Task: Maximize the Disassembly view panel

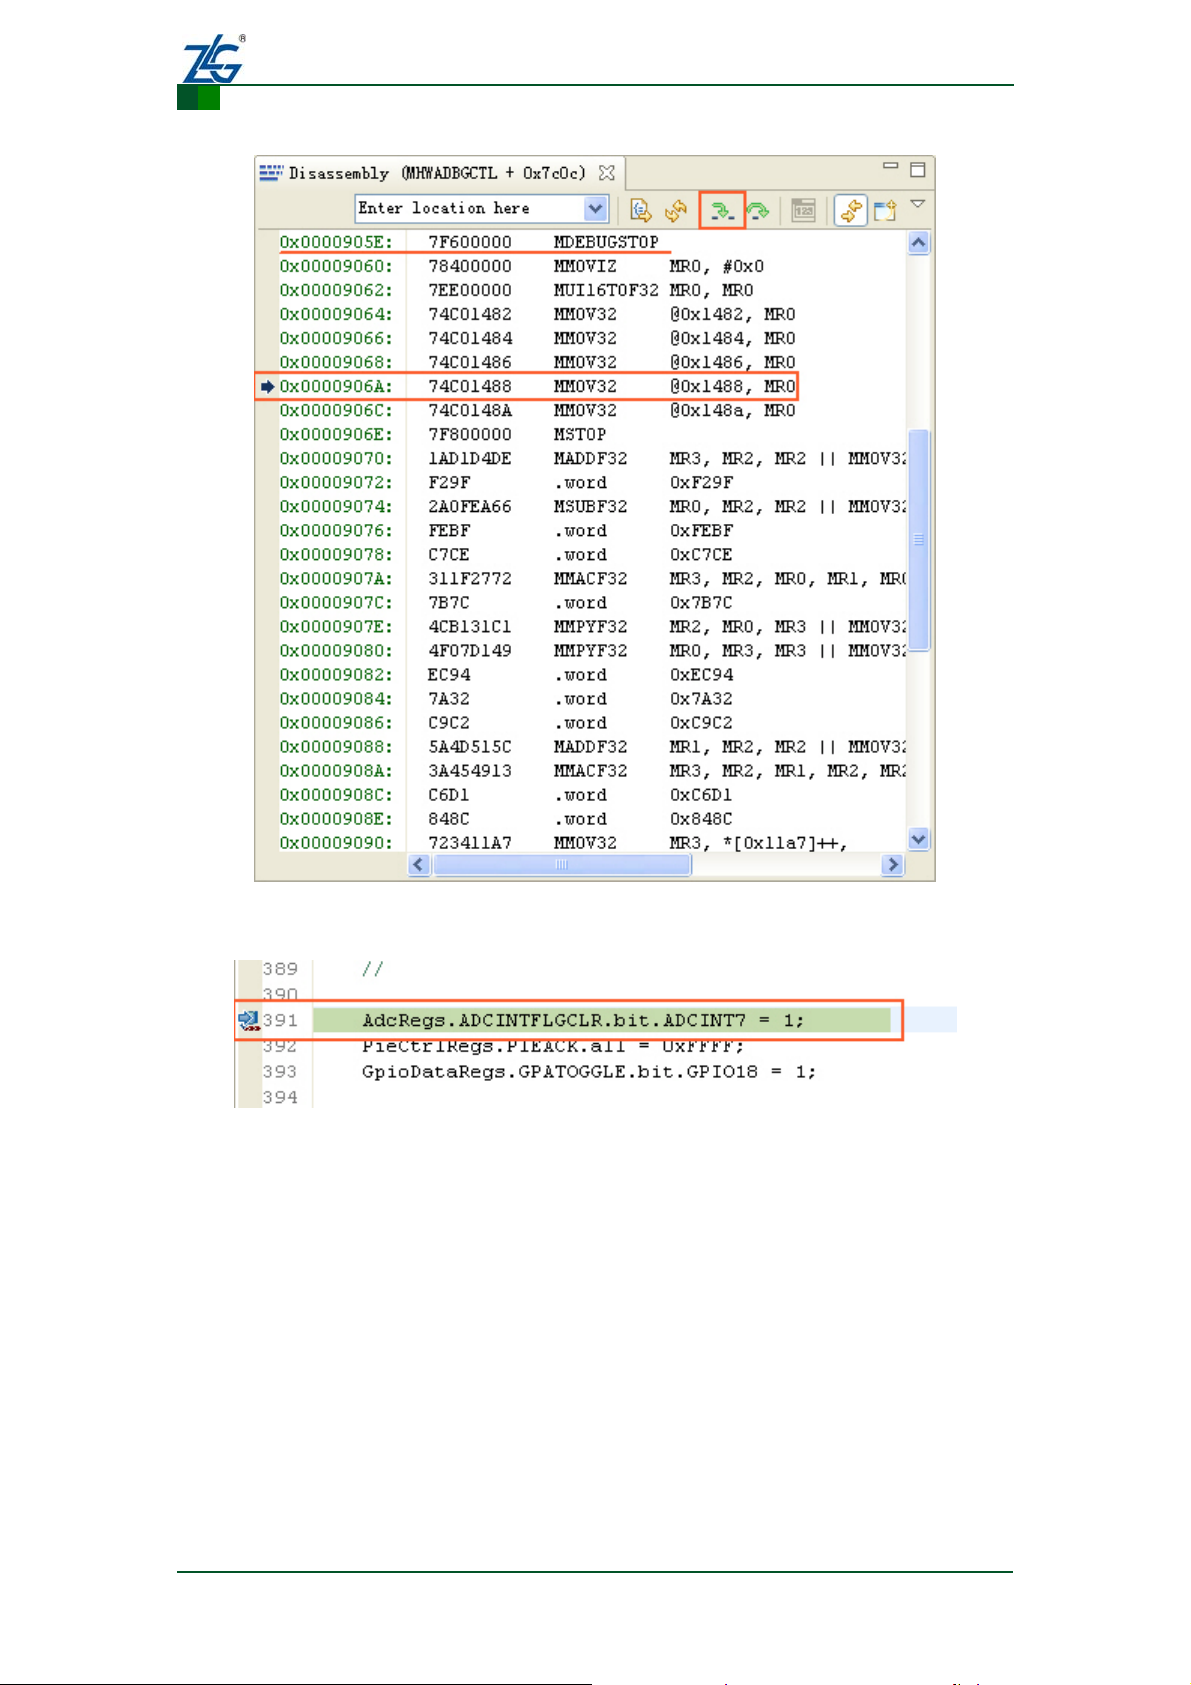Action: [x=917, y=169]
